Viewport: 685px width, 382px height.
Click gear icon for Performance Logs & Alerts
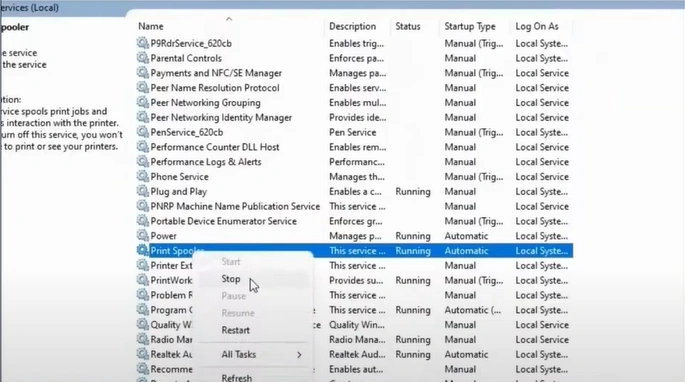(142, 162)
